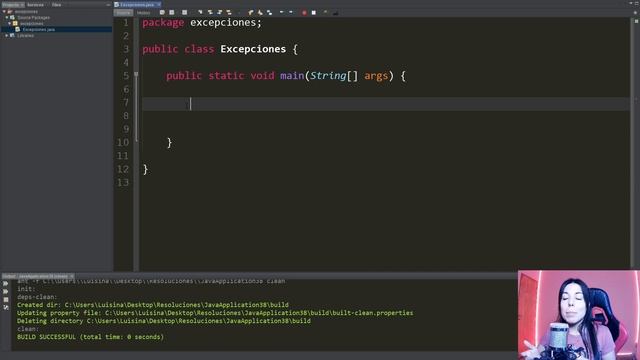The width and height of the screenshot is (640, 360).
Task: Click the 'main' method name in code
Action: 292,76
